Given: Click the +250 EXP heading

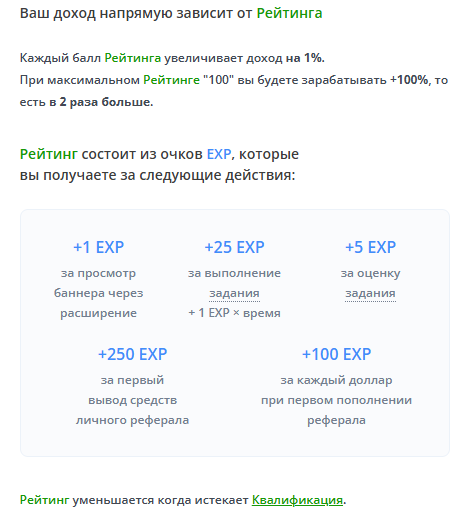Looking at the screenshot, I should tap(132, 354).
